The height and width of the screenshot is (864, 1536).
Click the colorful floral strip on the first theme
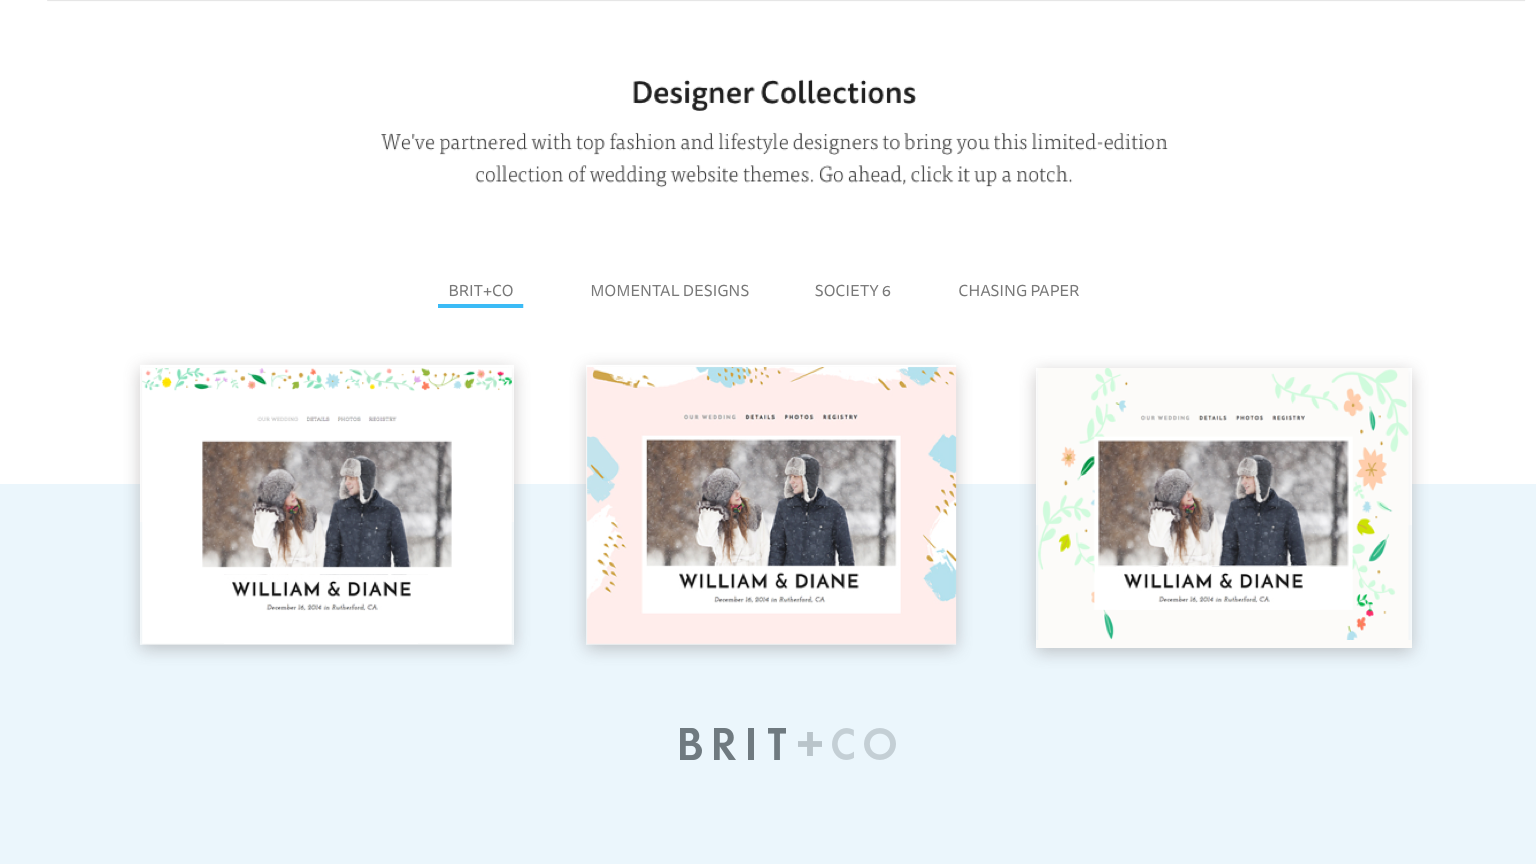[327, 379]
